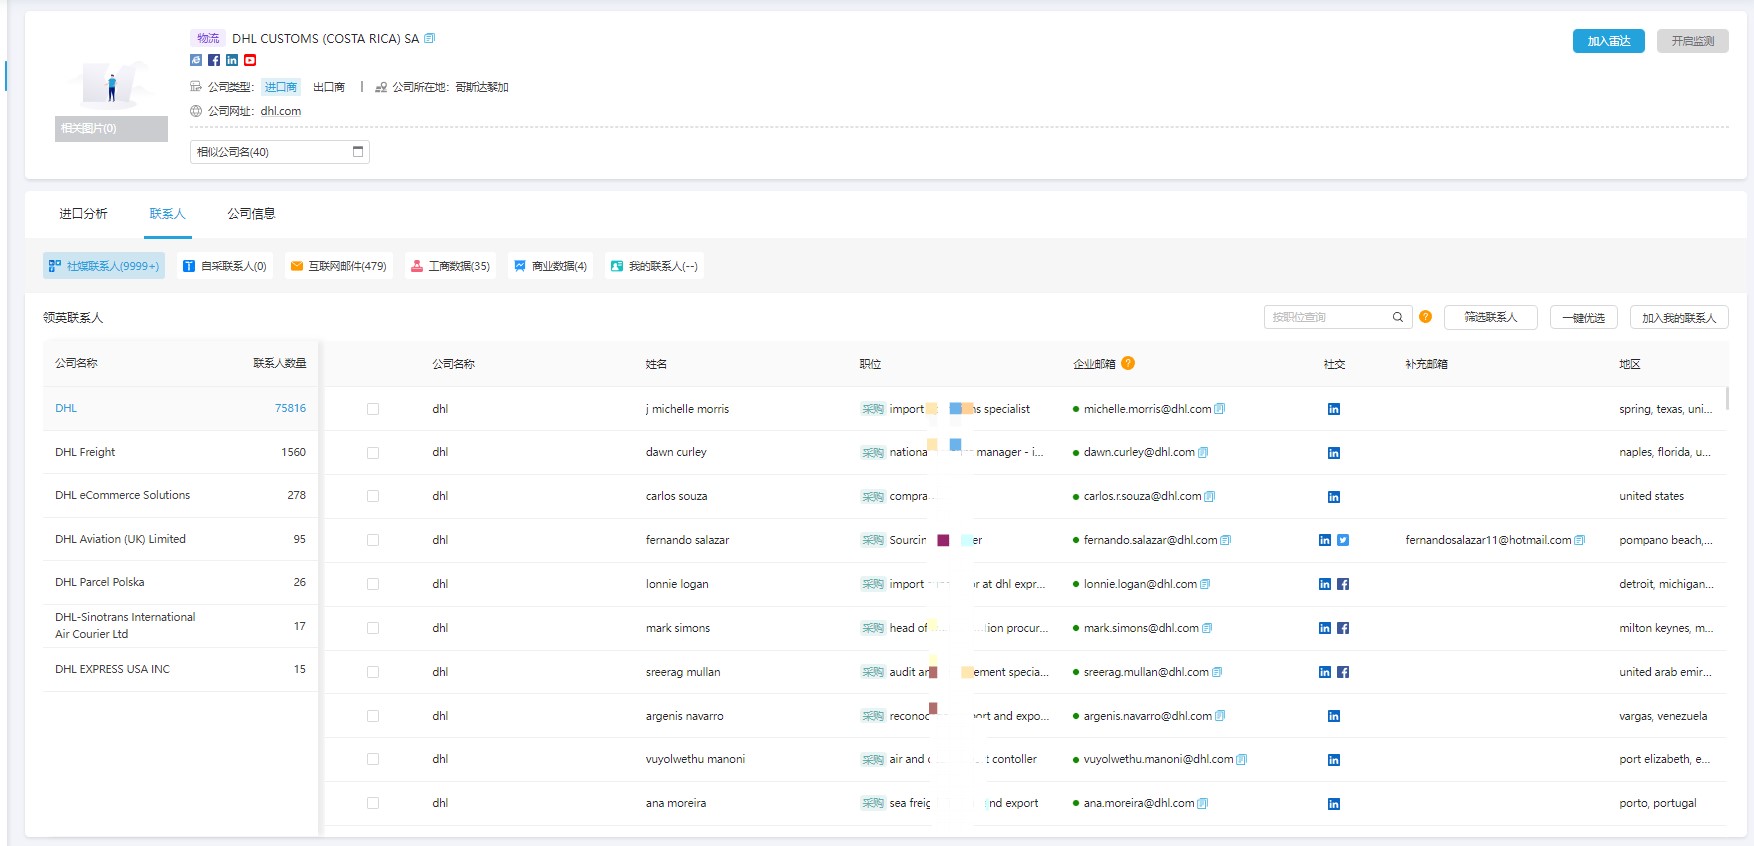Copy dawn.curley@dhl.com email address
This screenshot has height=846, width=1754.
click(1203, 452)
